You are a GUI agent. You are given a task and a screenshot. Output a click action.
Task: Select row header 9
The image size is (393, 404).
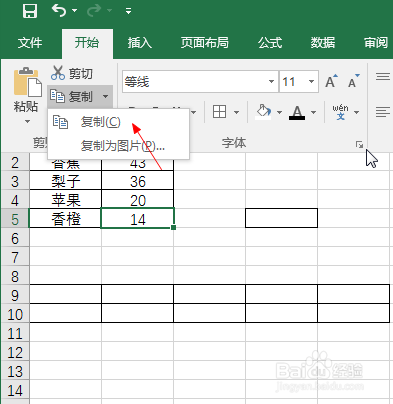pos(15,295)
